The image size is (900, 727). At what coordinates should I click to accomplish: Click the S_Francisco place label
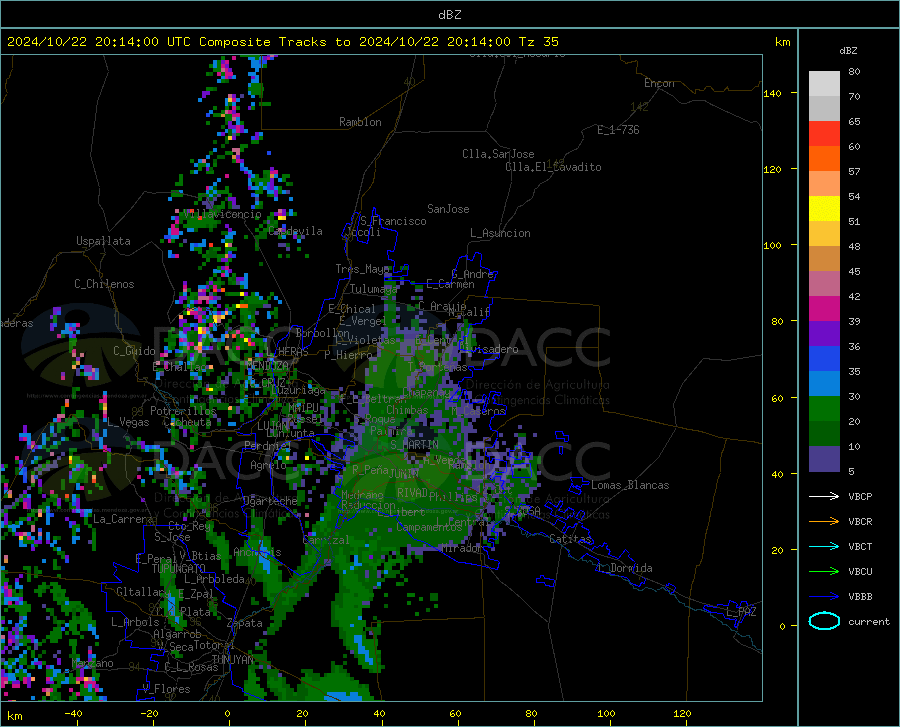pos(393,221)
